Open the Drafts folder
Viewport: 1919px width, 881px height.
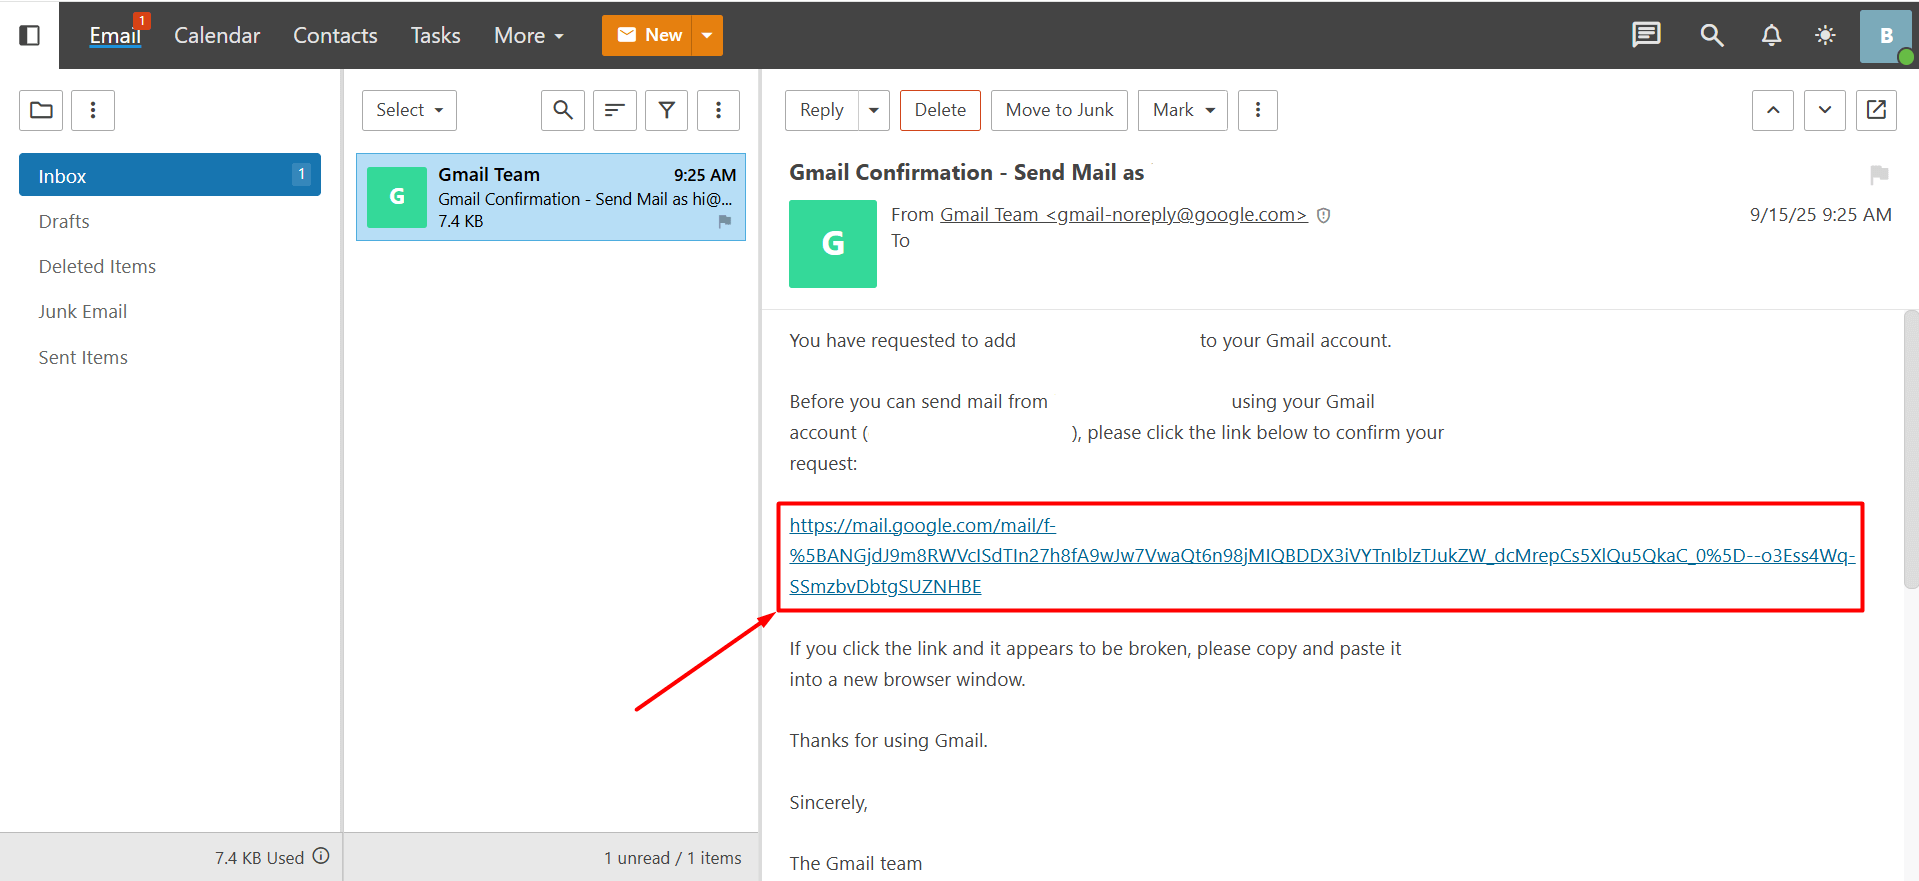[x=64, y=221]
